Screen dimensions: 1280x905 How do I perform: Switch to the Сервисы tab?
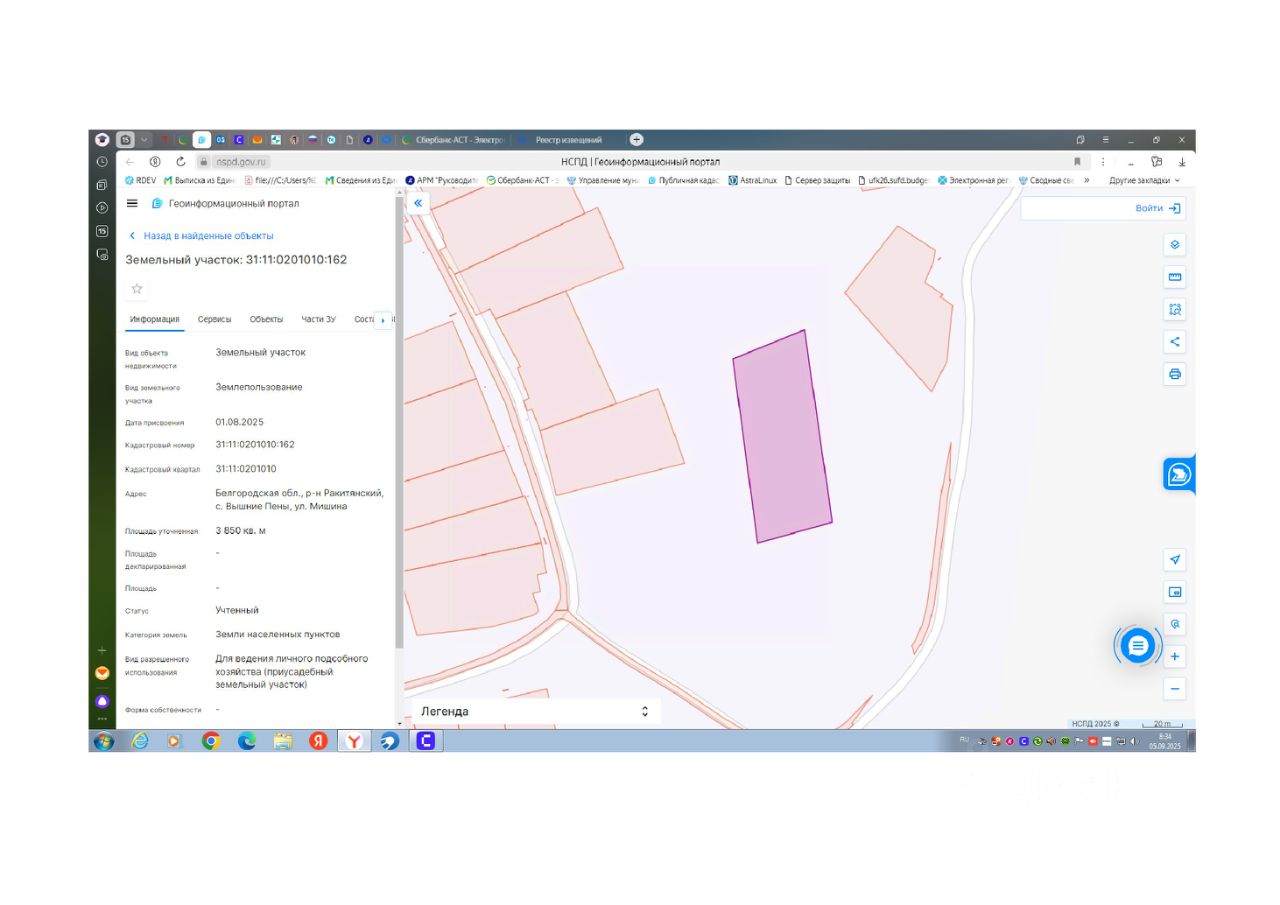(214, 319)
